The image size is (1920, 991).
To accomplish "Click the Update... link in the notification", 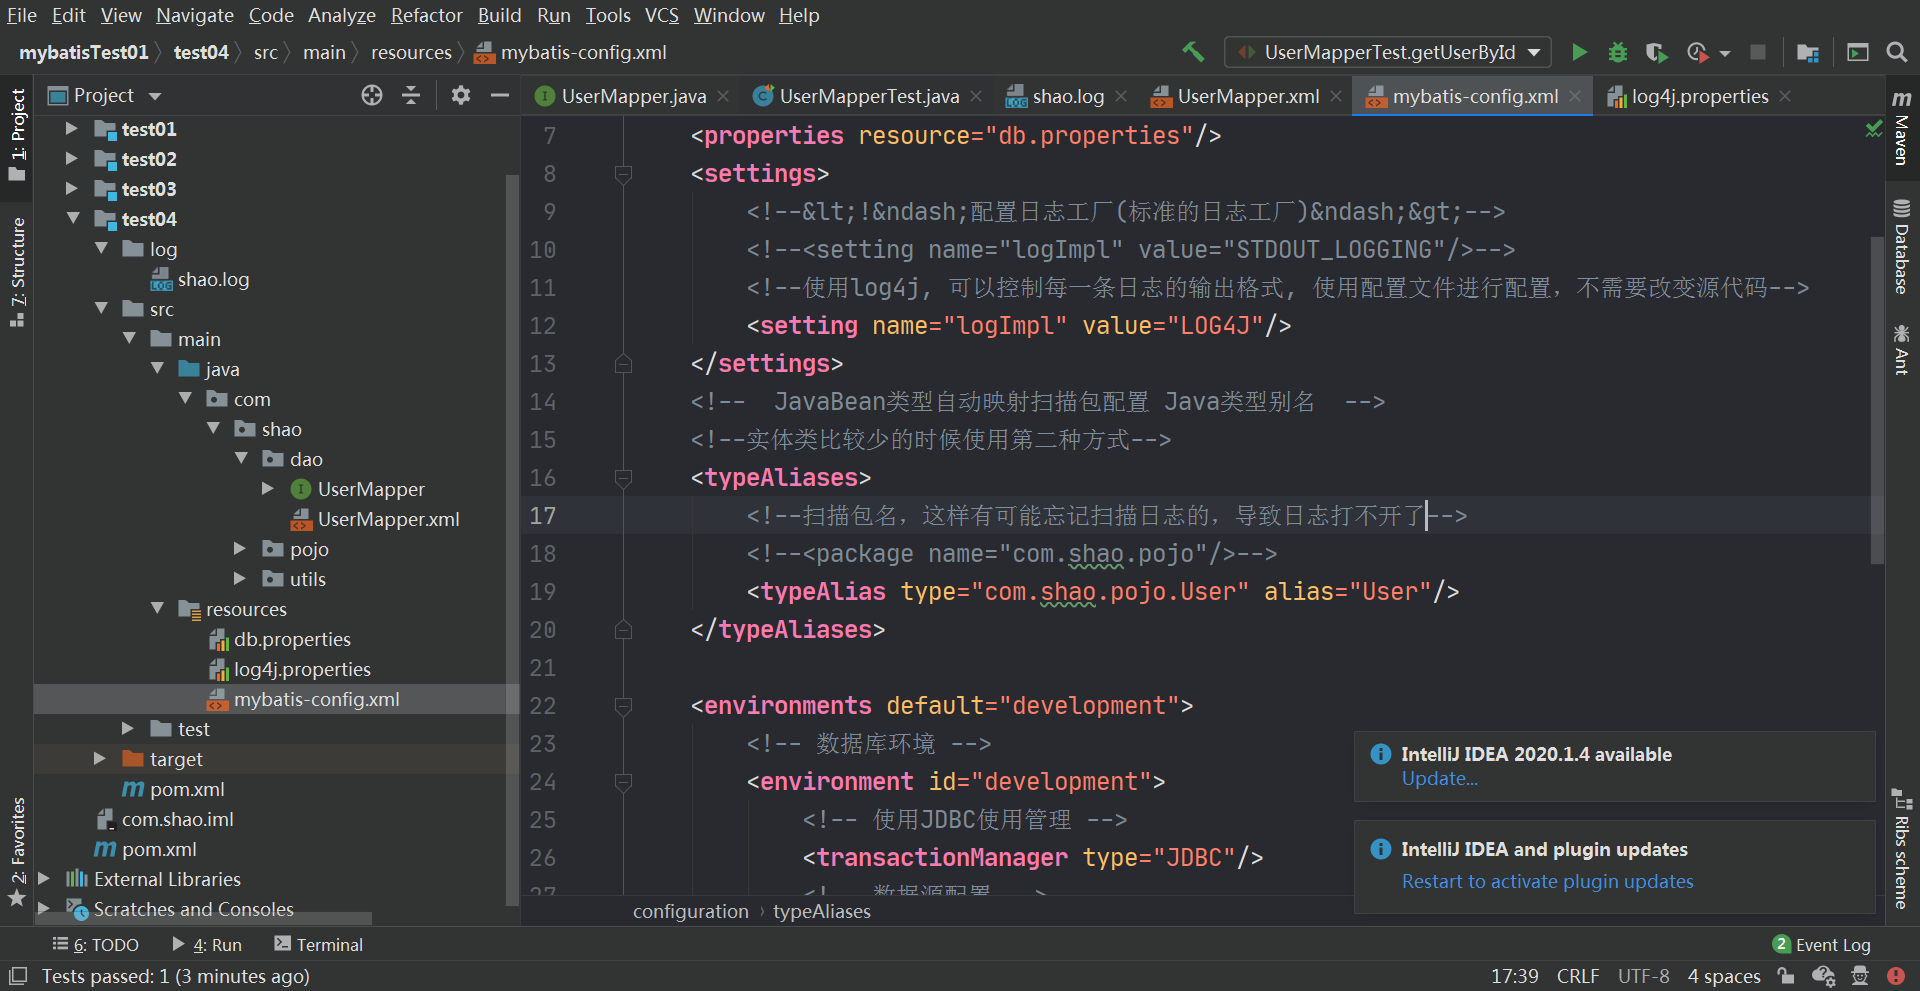I will tap(1439, 779).
